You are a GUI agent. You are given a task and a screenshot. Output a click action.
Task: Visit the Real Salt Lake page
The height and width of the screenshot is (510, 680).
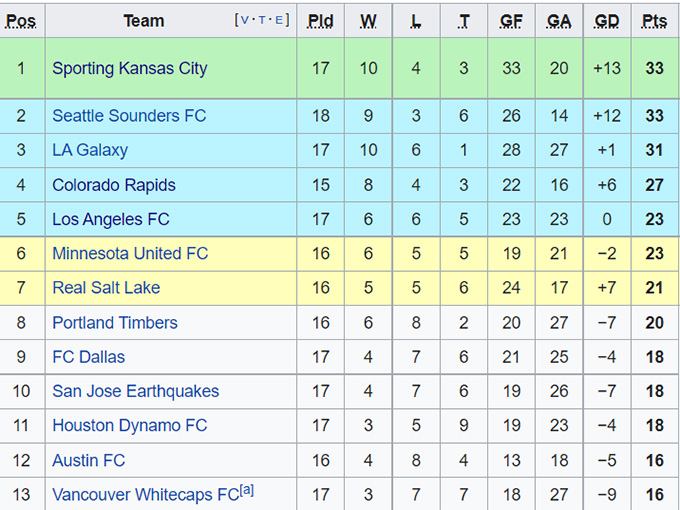click(106, 288)
